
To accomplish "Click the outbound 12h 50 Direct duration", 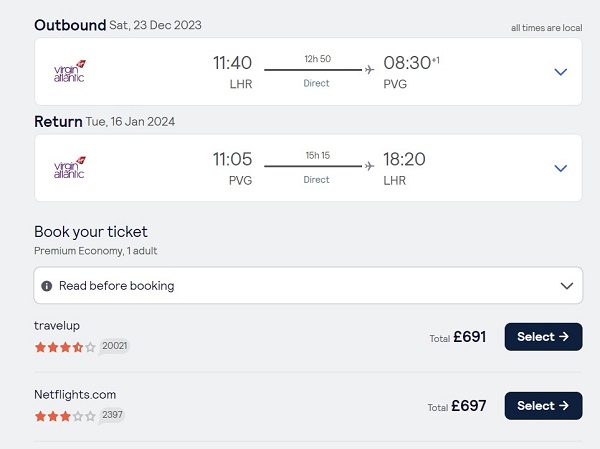I will (317, 71).
